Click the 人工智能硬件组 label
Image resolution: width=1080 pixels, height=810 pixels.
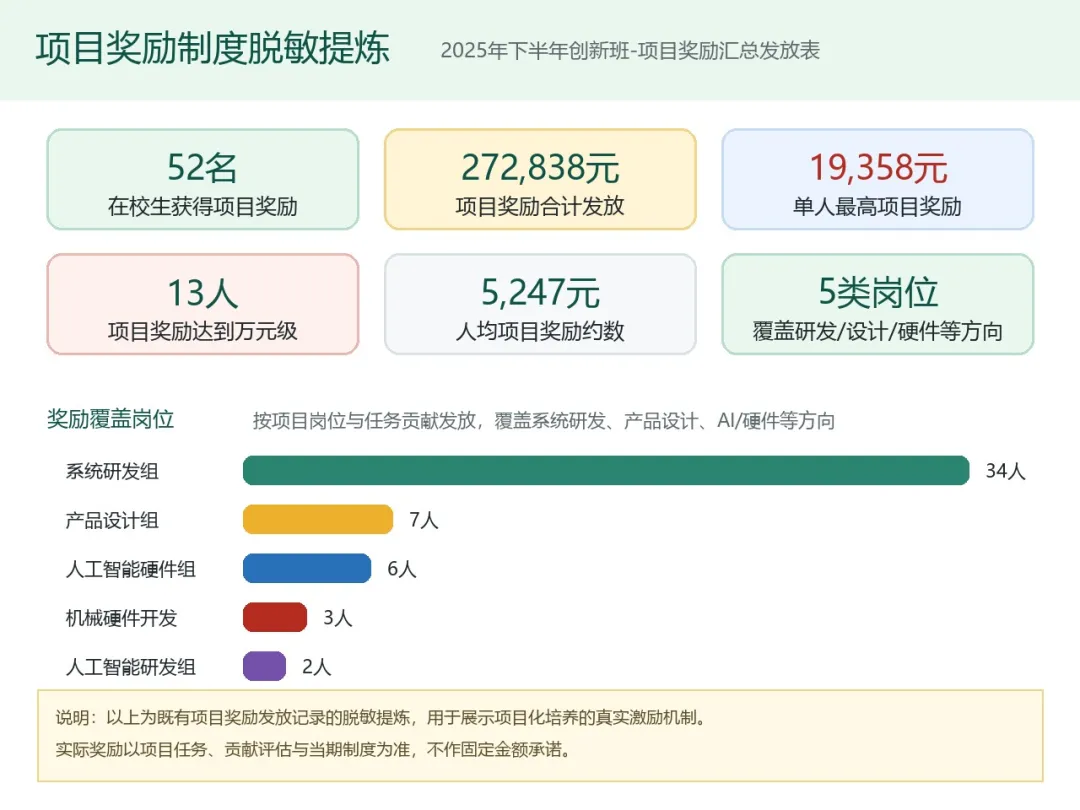click(x=131, y=569)
